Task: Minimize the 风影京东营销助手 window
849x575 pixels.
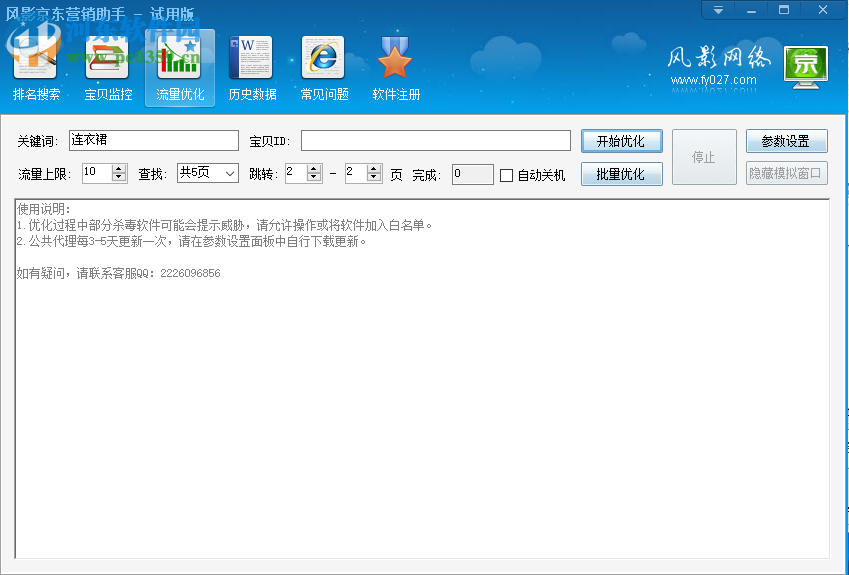Action: click(x=751, y=10)
